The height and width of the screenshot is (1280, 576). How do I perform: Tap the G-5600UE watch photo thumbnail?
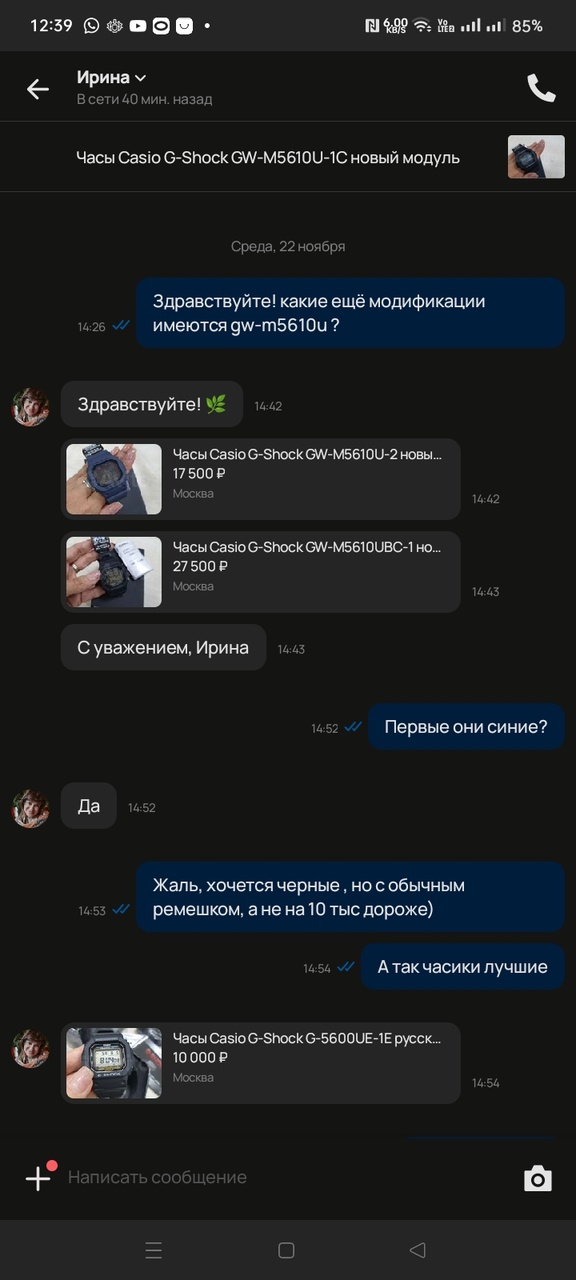114,1063
